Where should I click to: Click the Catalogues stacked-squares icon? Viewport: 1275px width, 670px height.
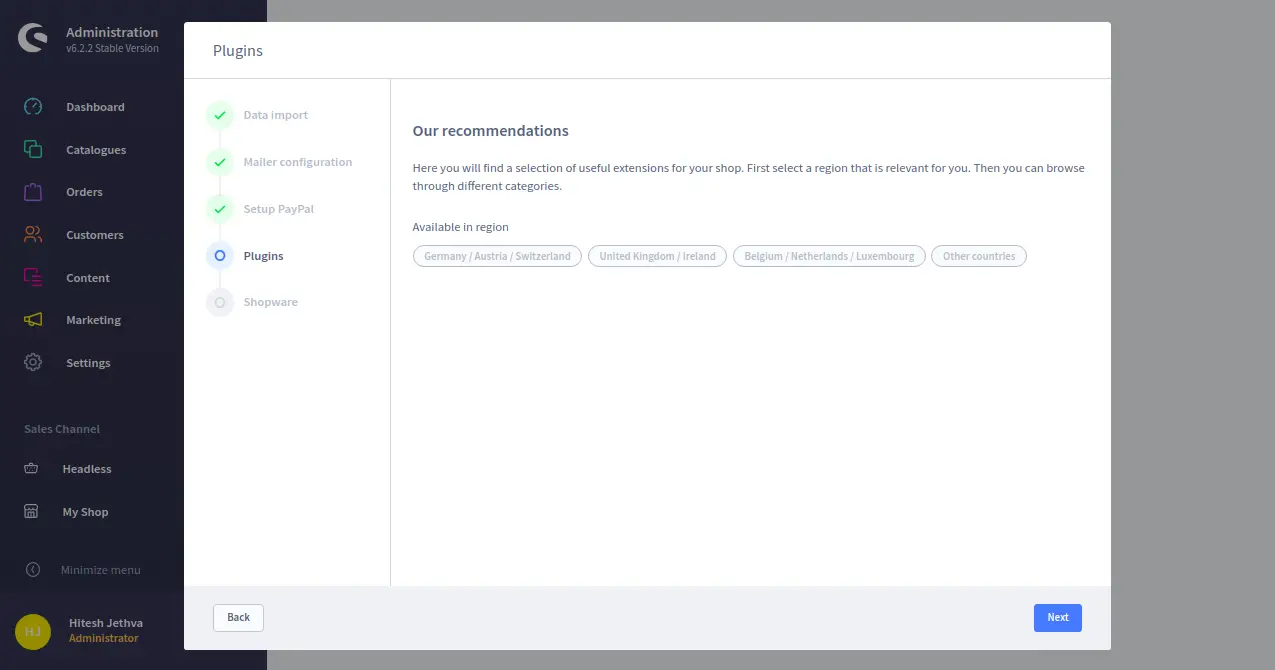pyautogui.click(x=33, y=149)
